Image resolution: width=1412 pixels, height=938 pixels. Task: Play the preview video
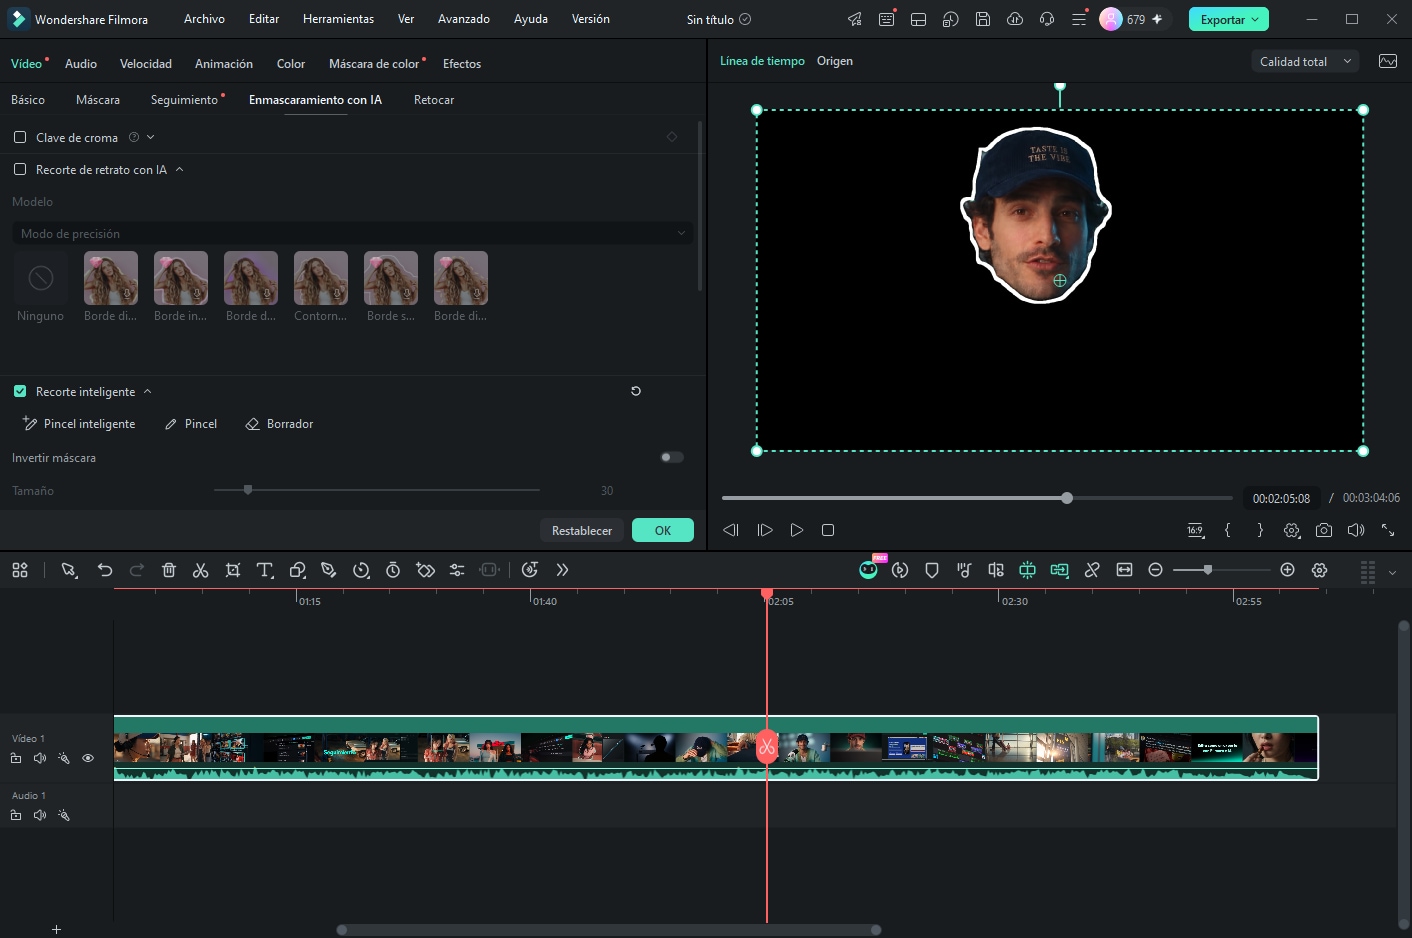point(797,530)
